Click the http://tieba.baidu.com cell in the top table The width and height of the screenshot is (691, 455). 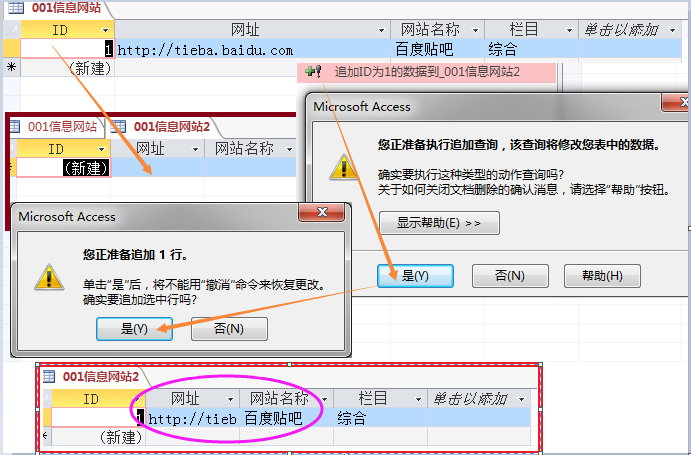point(253,49)
